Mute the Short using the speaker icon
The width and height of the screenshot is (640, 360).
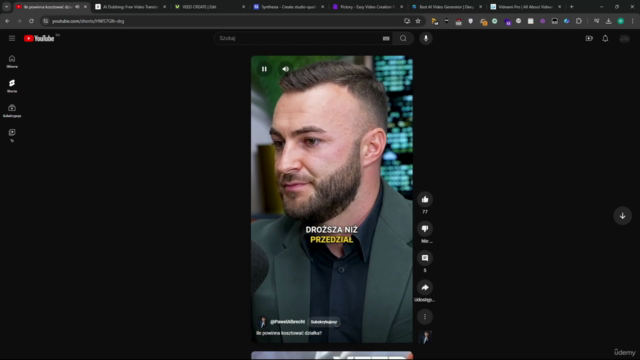(285, 69)
